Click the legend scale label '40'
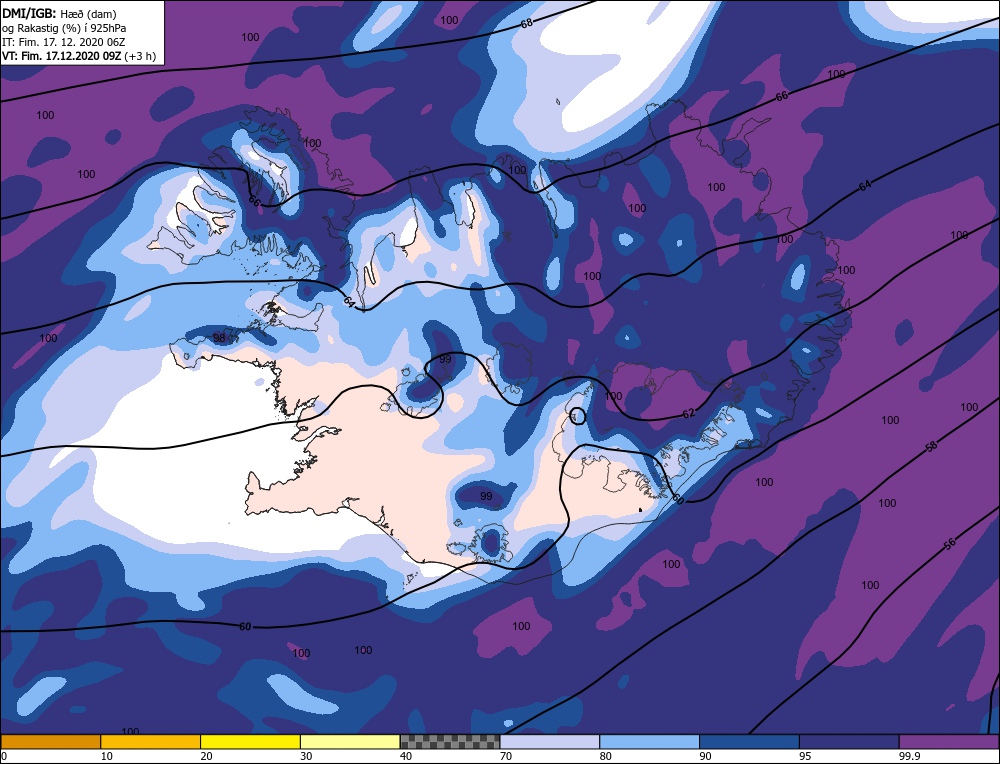This screenshot has height=764, width=1000. click(406, 756)
